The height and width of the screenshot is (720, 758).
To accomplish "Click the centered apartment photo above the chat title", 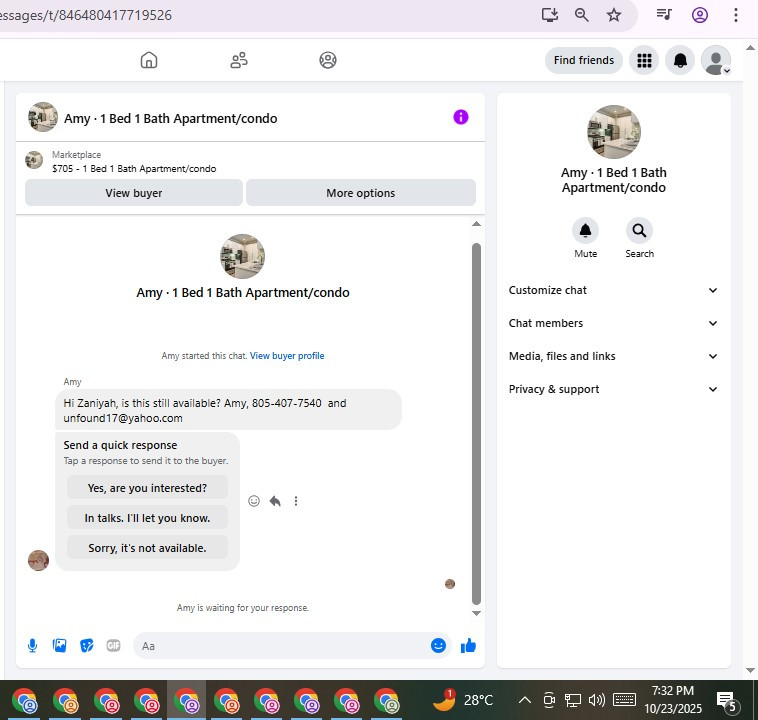I will click(x=242, y=256).
